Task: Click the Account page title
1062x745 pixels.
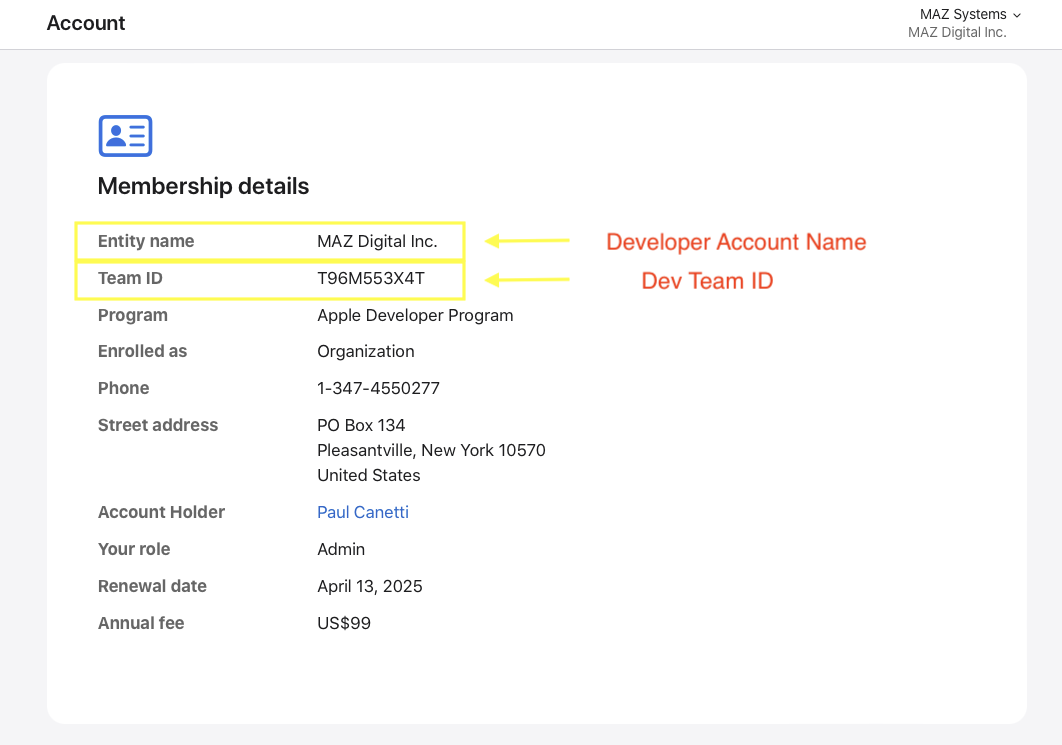Action: tap(86, 23)
